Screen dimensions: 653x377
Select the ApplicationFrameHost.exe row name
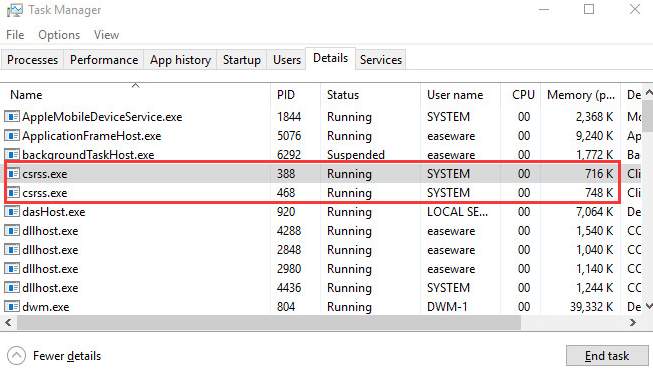[x=92, y=136]
